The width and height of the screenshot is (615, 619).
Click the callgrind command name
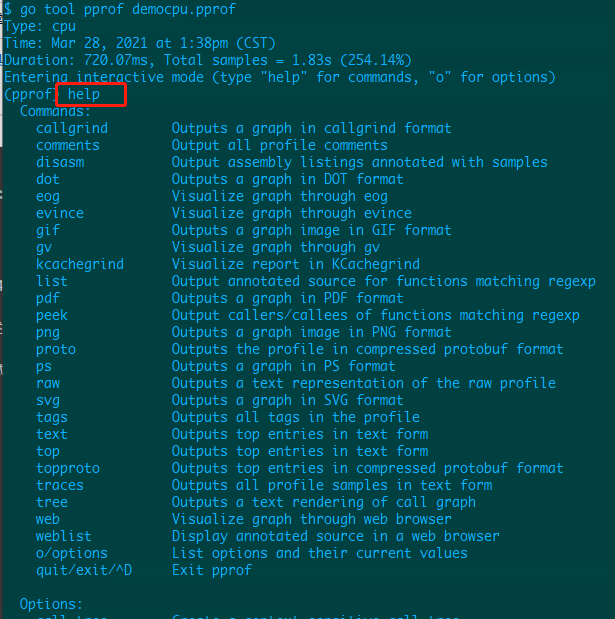(x=72, y=128)
